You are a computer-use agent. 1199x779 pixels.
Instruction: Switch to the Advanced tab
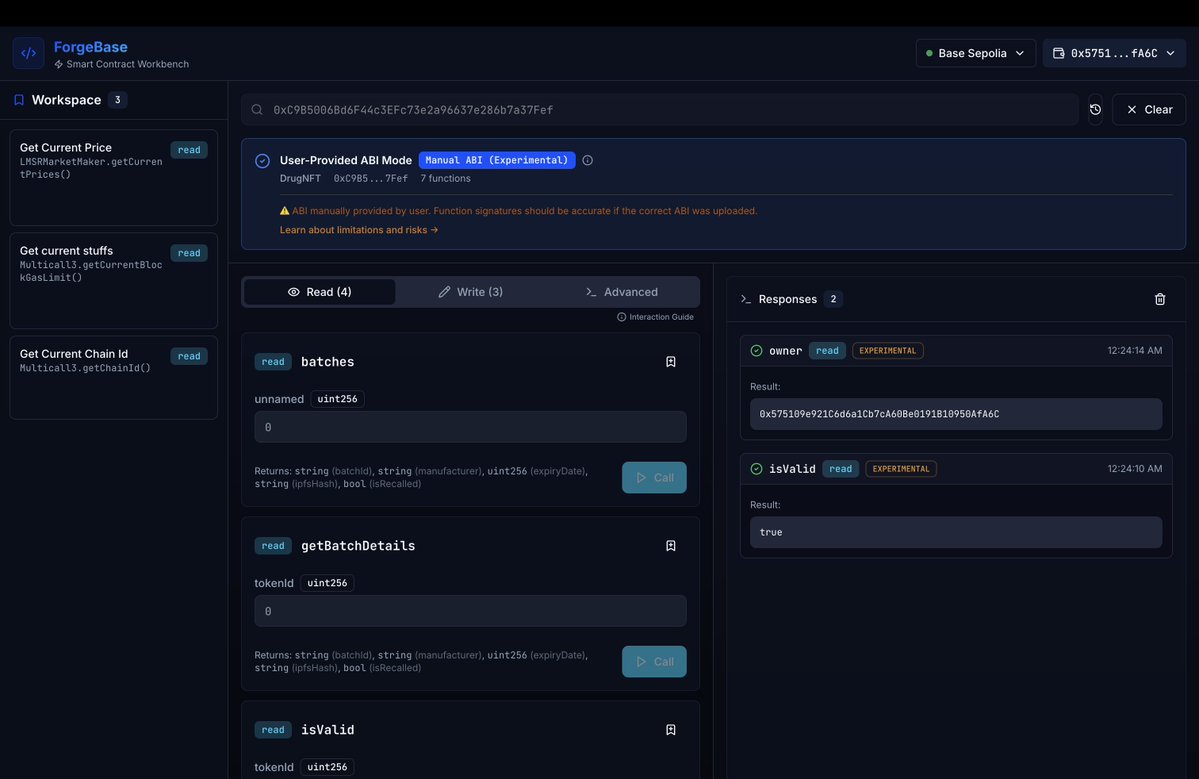622,292
